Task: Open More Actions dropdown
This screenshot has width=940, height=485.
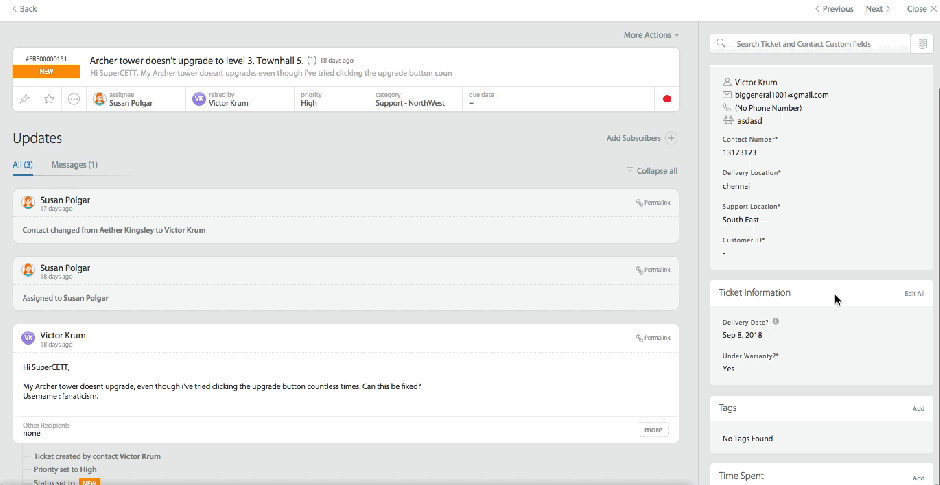Action: click(651, 35)
